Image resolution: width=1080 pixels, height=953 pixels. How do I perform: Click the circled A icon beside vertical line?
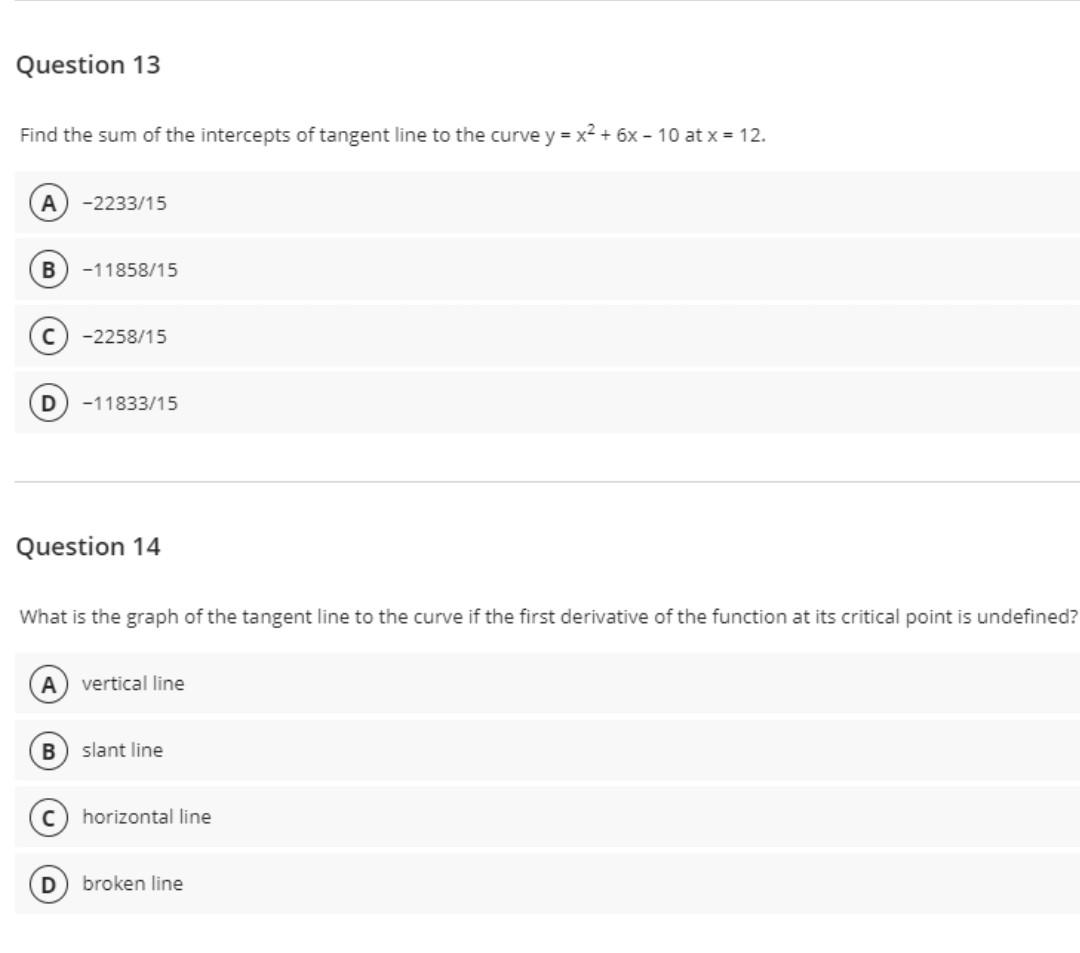point(46,683)
